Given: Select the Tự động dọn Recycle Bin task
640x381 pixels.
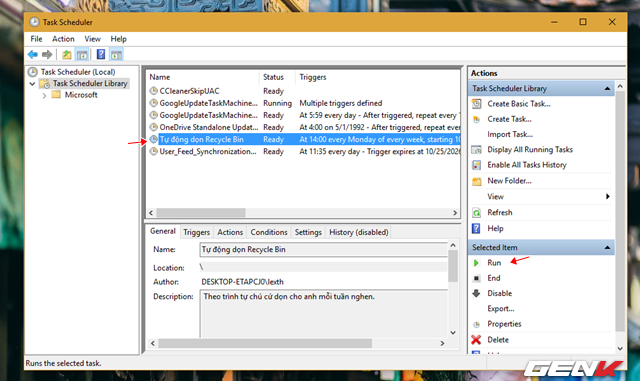Looking at the screenshot, I should pos(304,139).
